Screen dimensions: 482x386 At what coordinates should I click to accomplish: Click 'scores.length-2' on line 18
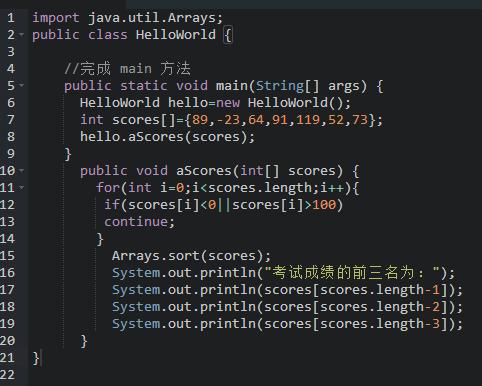[x=380, y=307]
